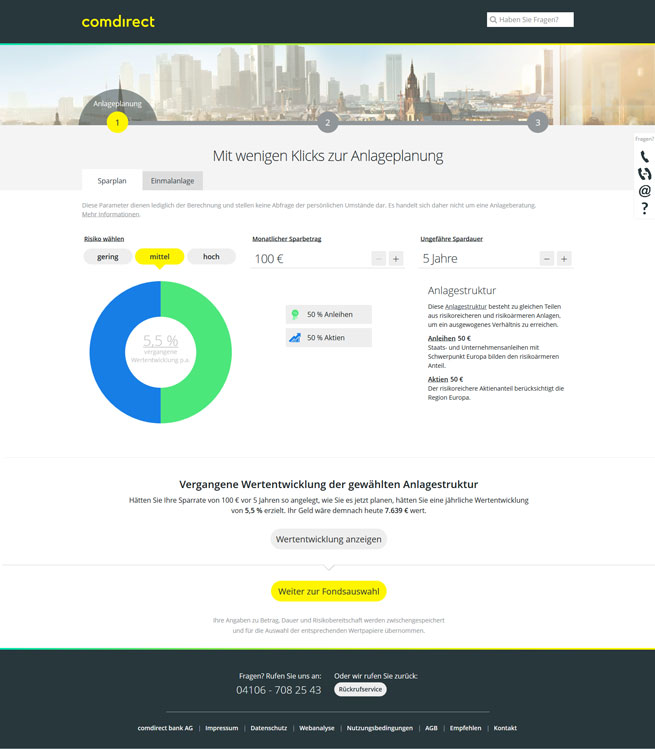The image size is (655, 749).
Task: Open Empfehlen footer link
Action: (465, 728)
